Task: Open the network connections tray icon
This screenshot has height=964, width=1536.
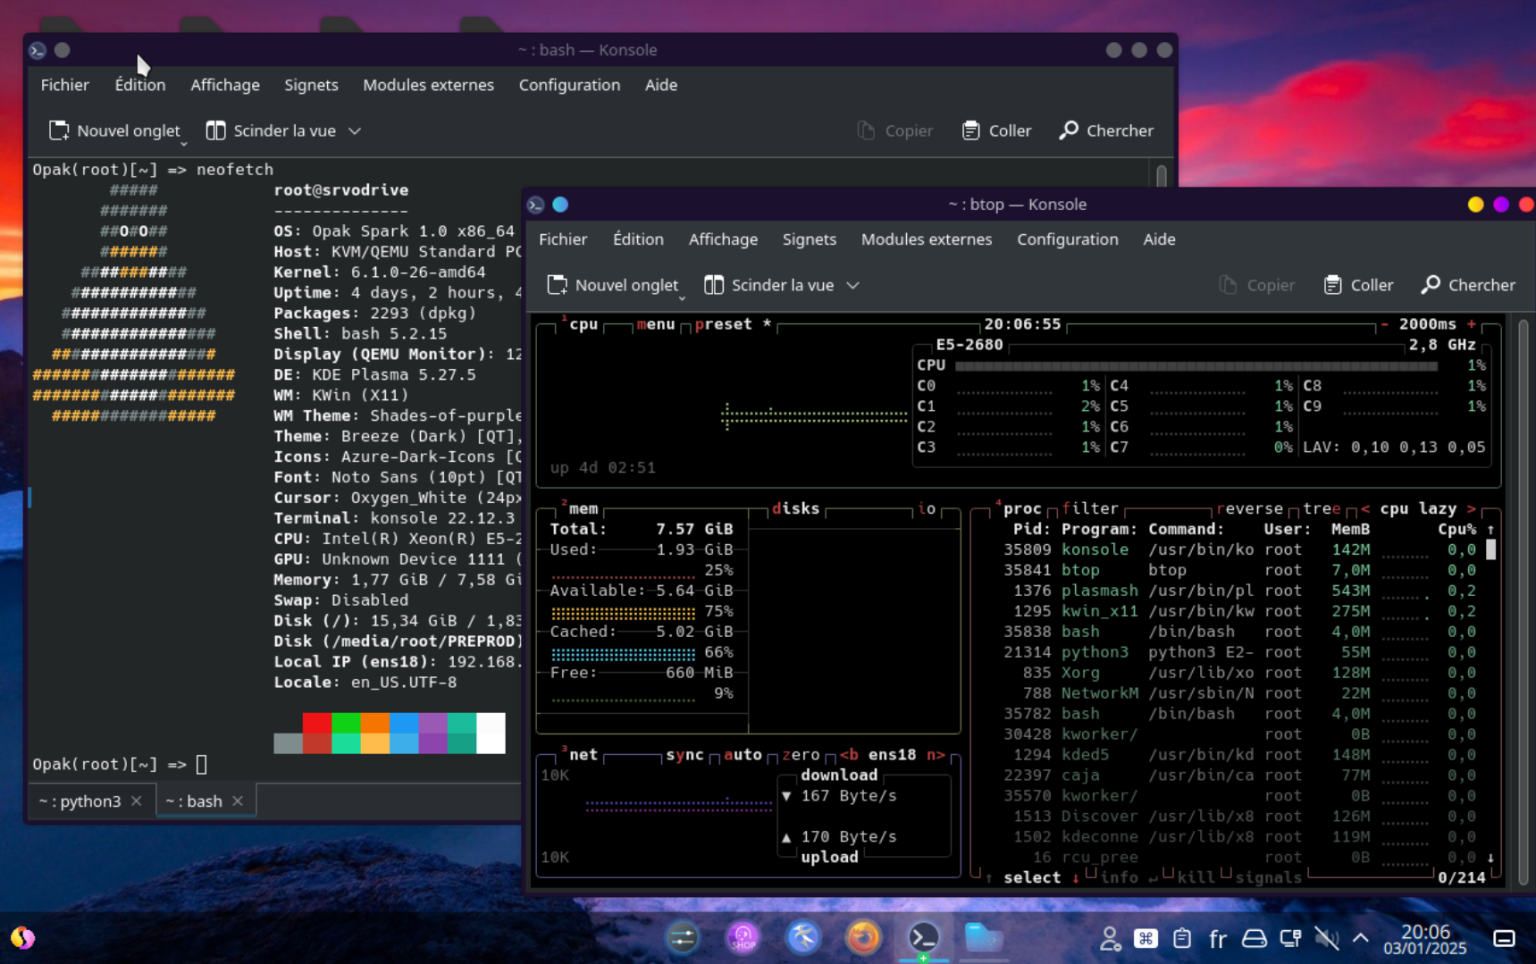Action: coord(1290,938)
